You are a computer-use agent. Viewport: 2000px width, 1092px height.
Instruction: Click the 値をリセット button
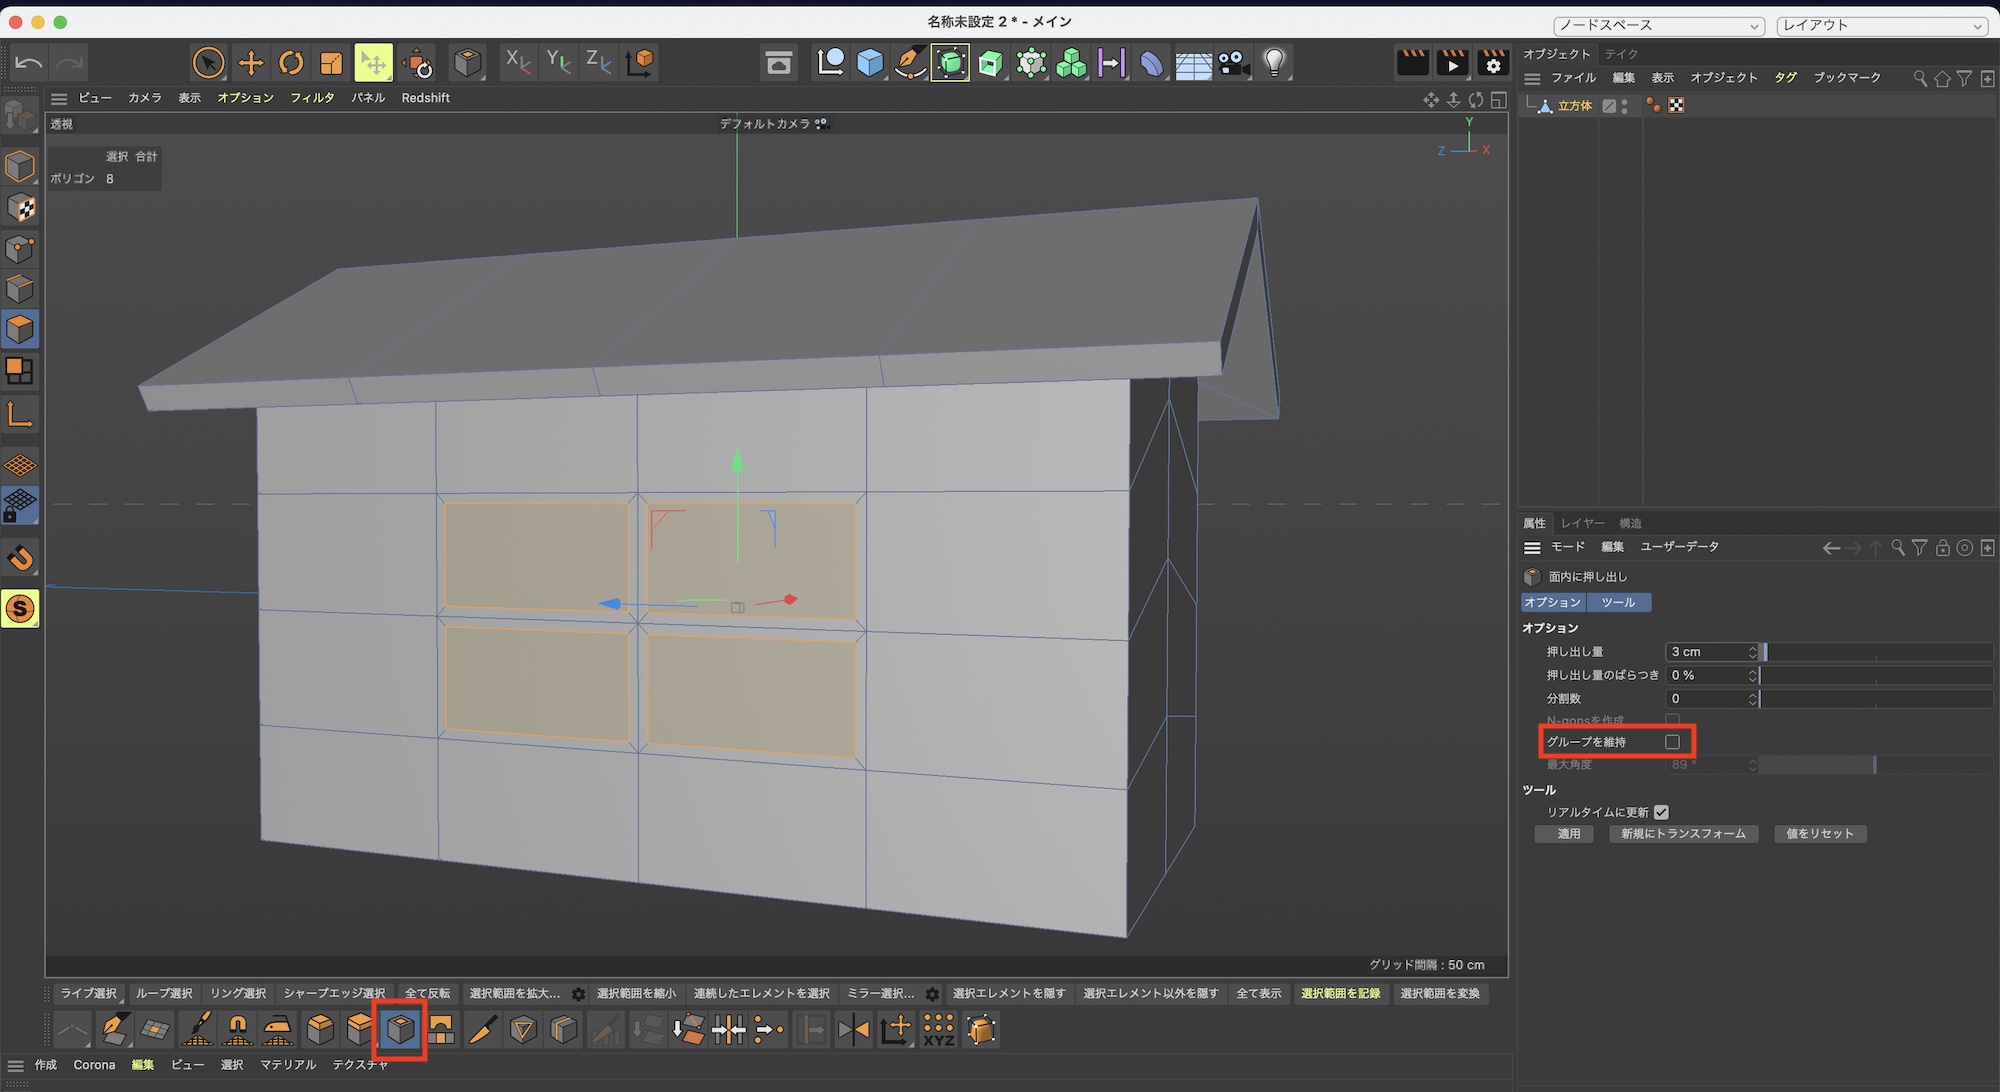click(x=1819, y=834)
